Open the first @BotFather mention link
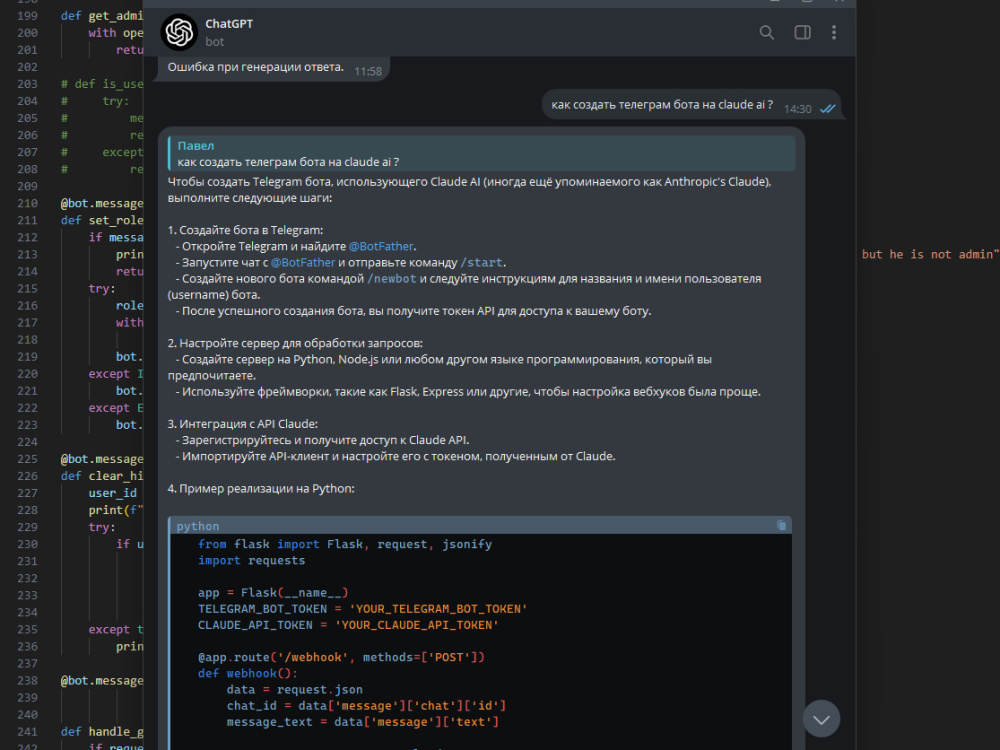 [381, 246]
